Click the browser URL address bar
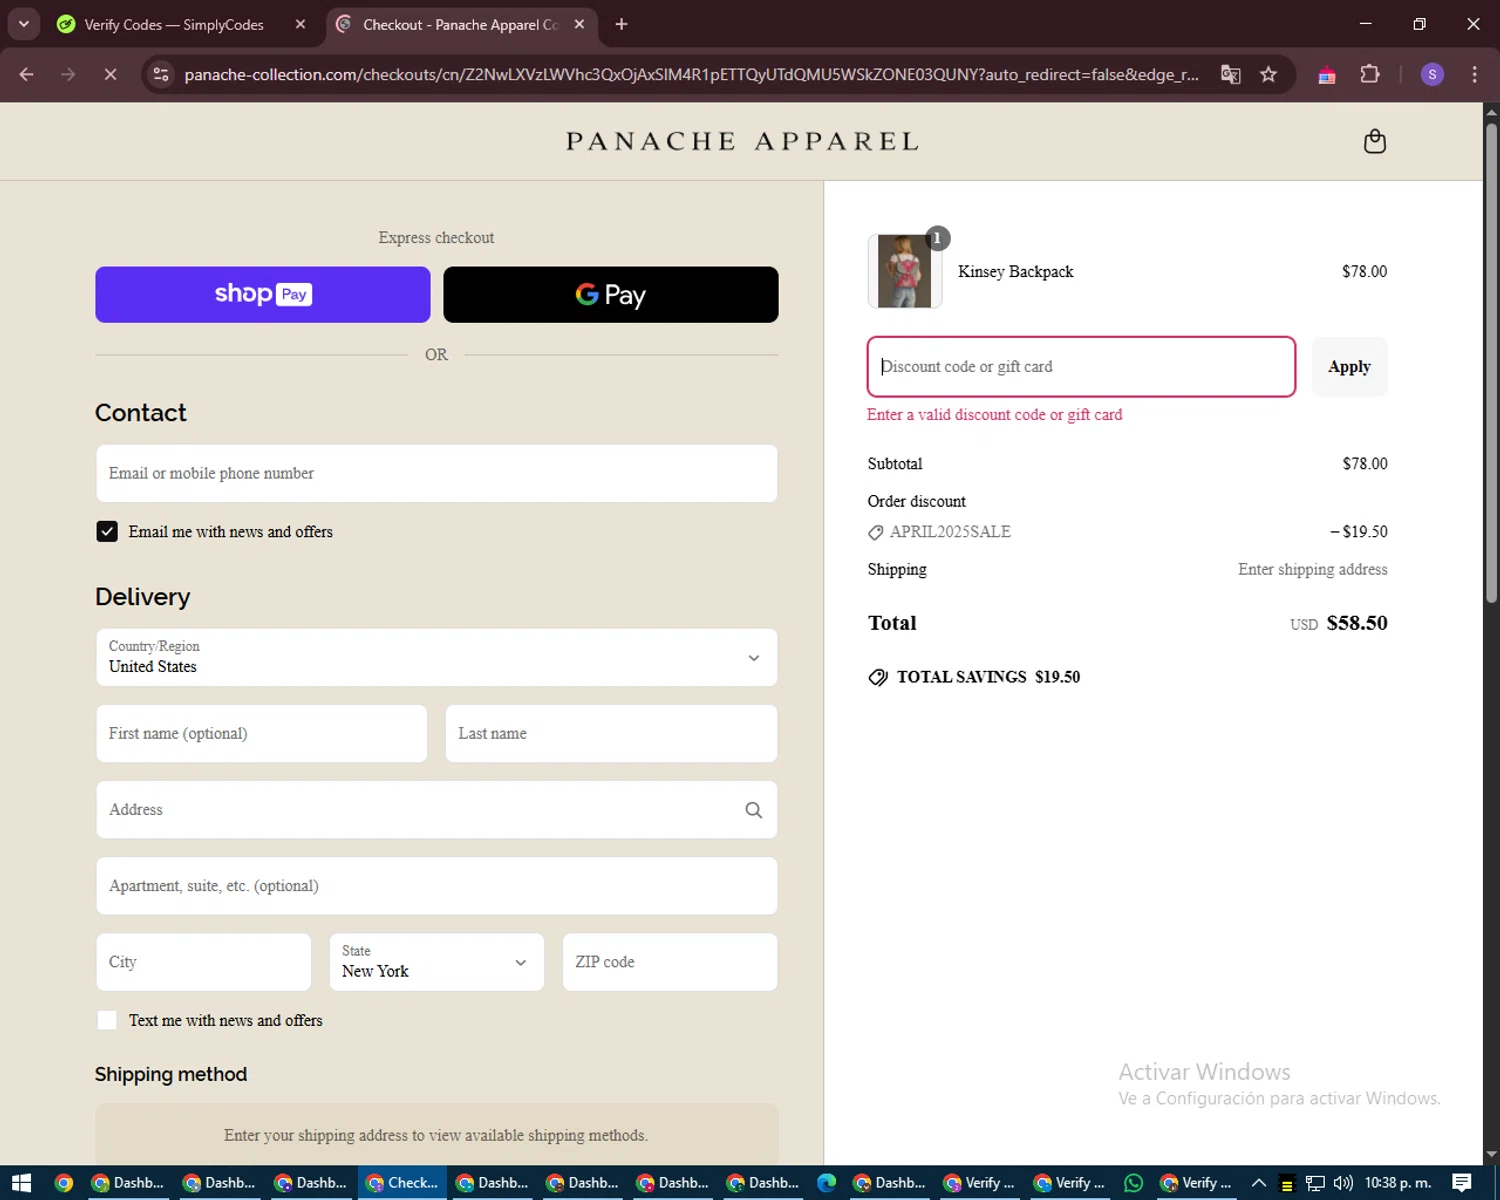Screen dimensions: 1500x1200 (x=690, y=74)
